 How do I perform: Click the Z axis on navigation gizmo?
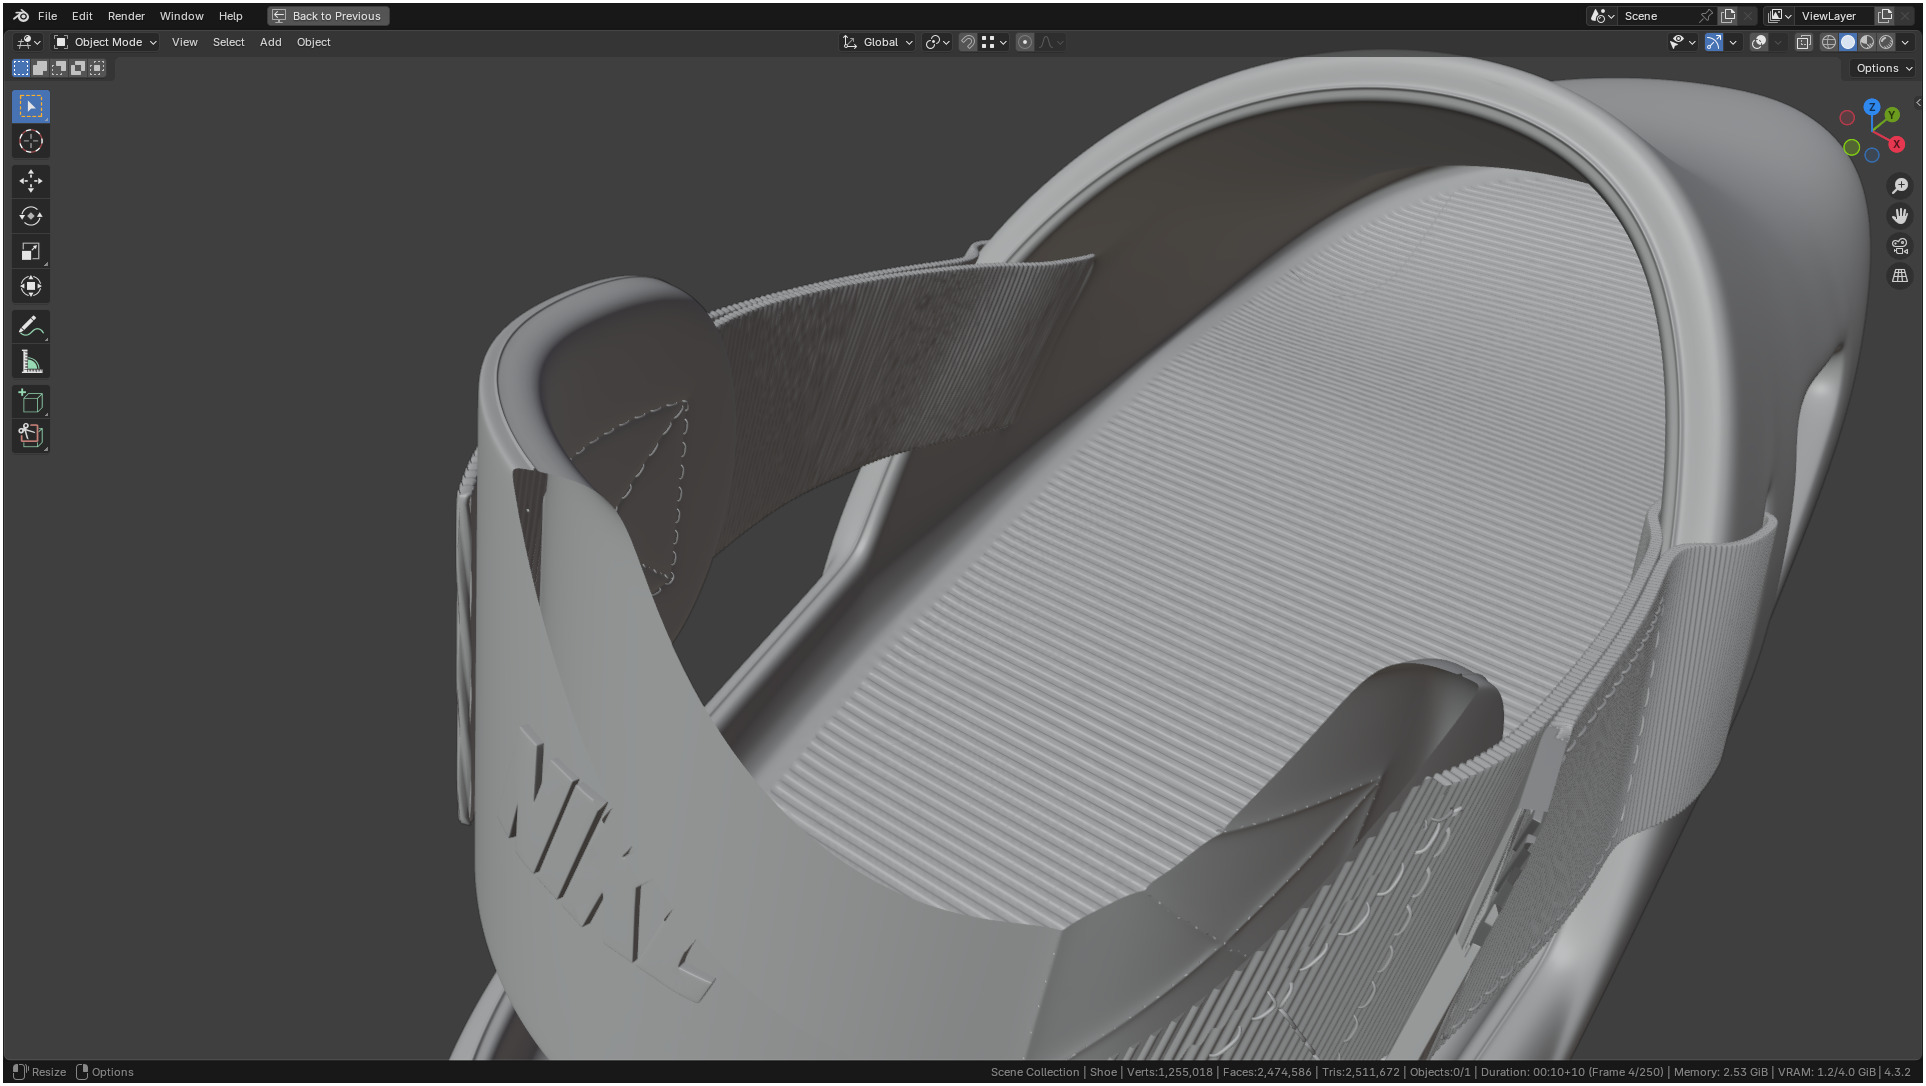pyautogui.click(x=1872, y=107)
